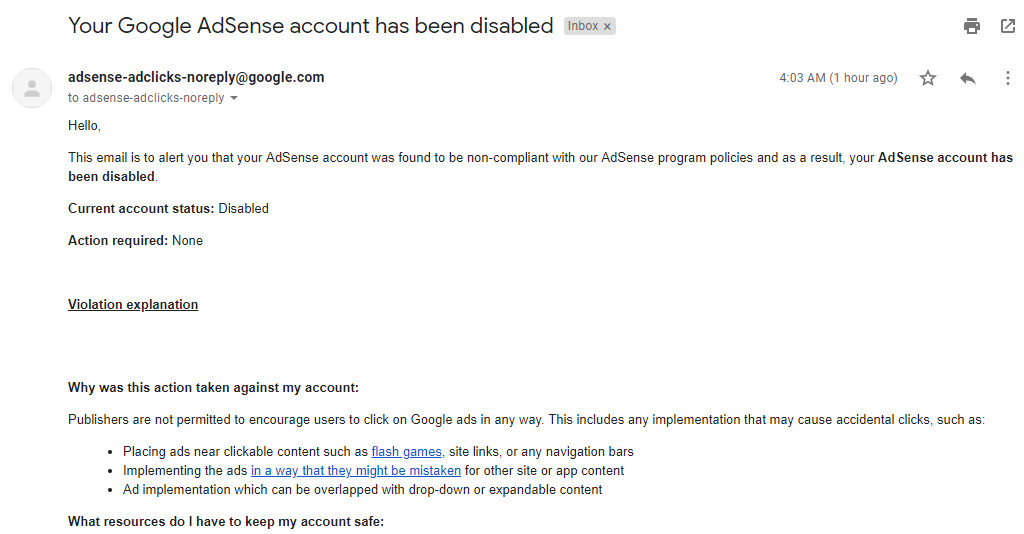Click "What resources do I have" heading
The width and height of the screenshot is (1024, 534).
(x=225, y=522)
